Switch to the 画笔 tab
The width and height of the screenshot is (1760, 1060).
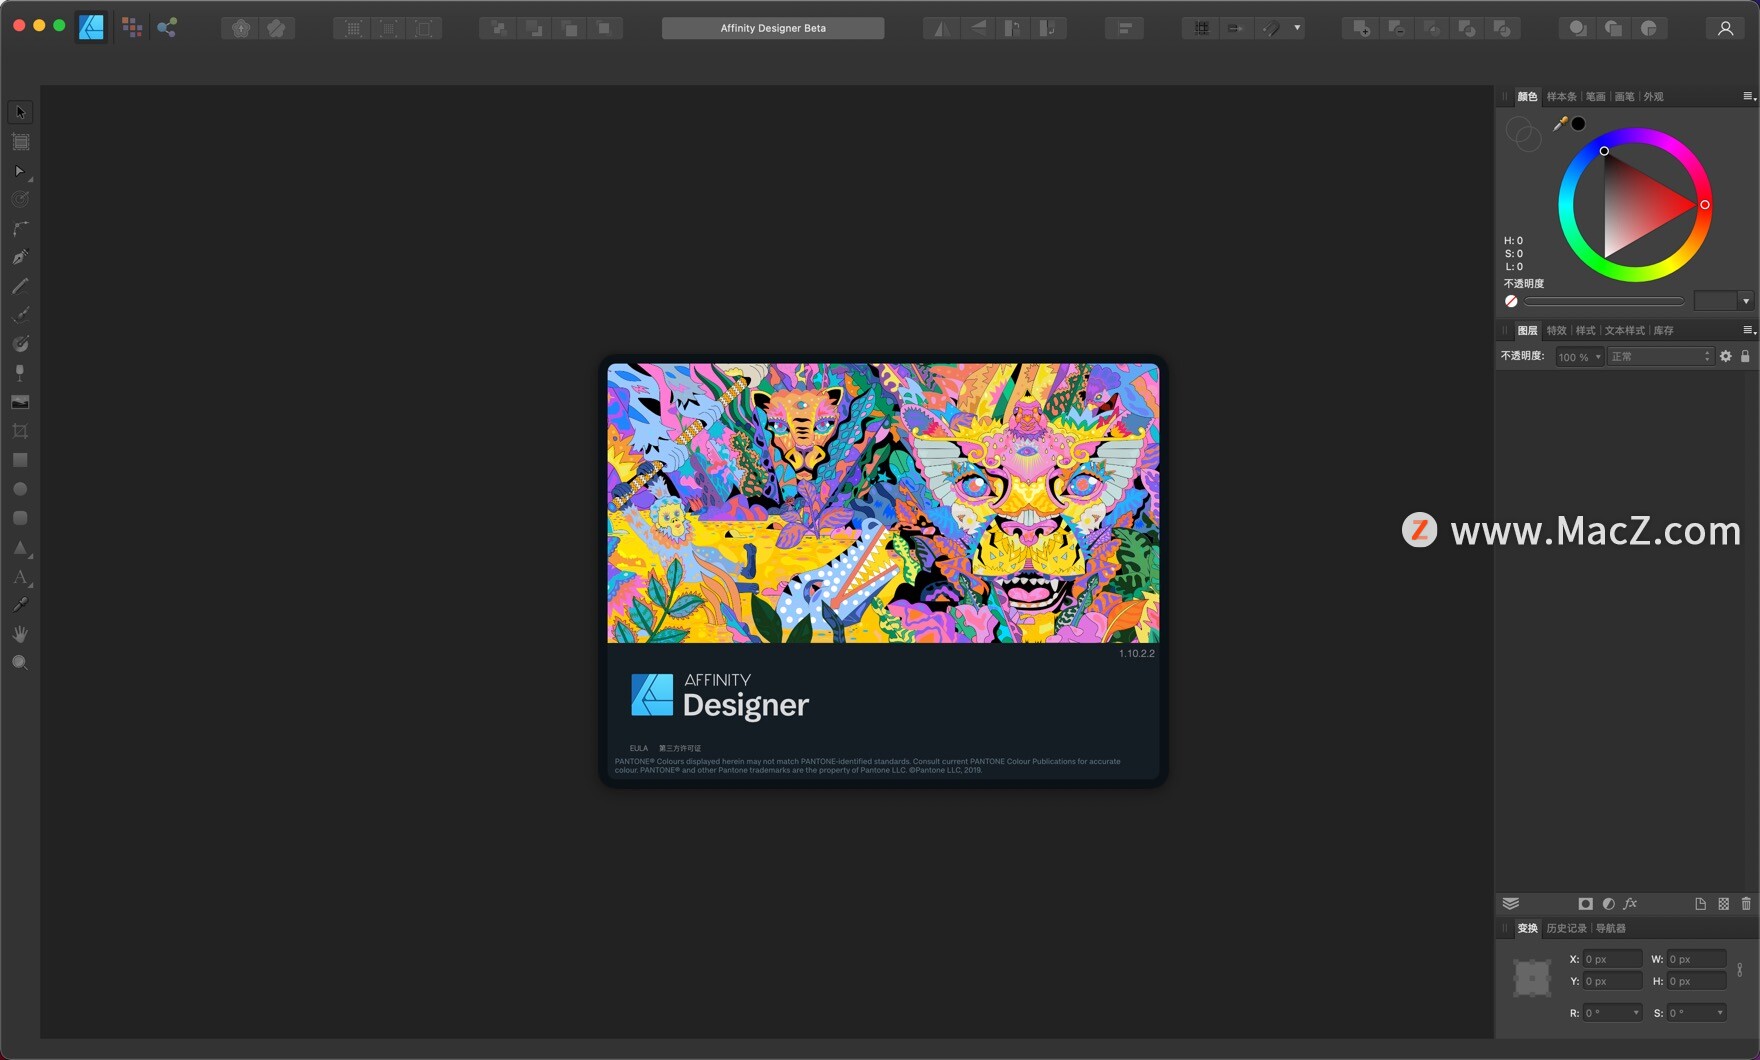[x=1624, y=97]
